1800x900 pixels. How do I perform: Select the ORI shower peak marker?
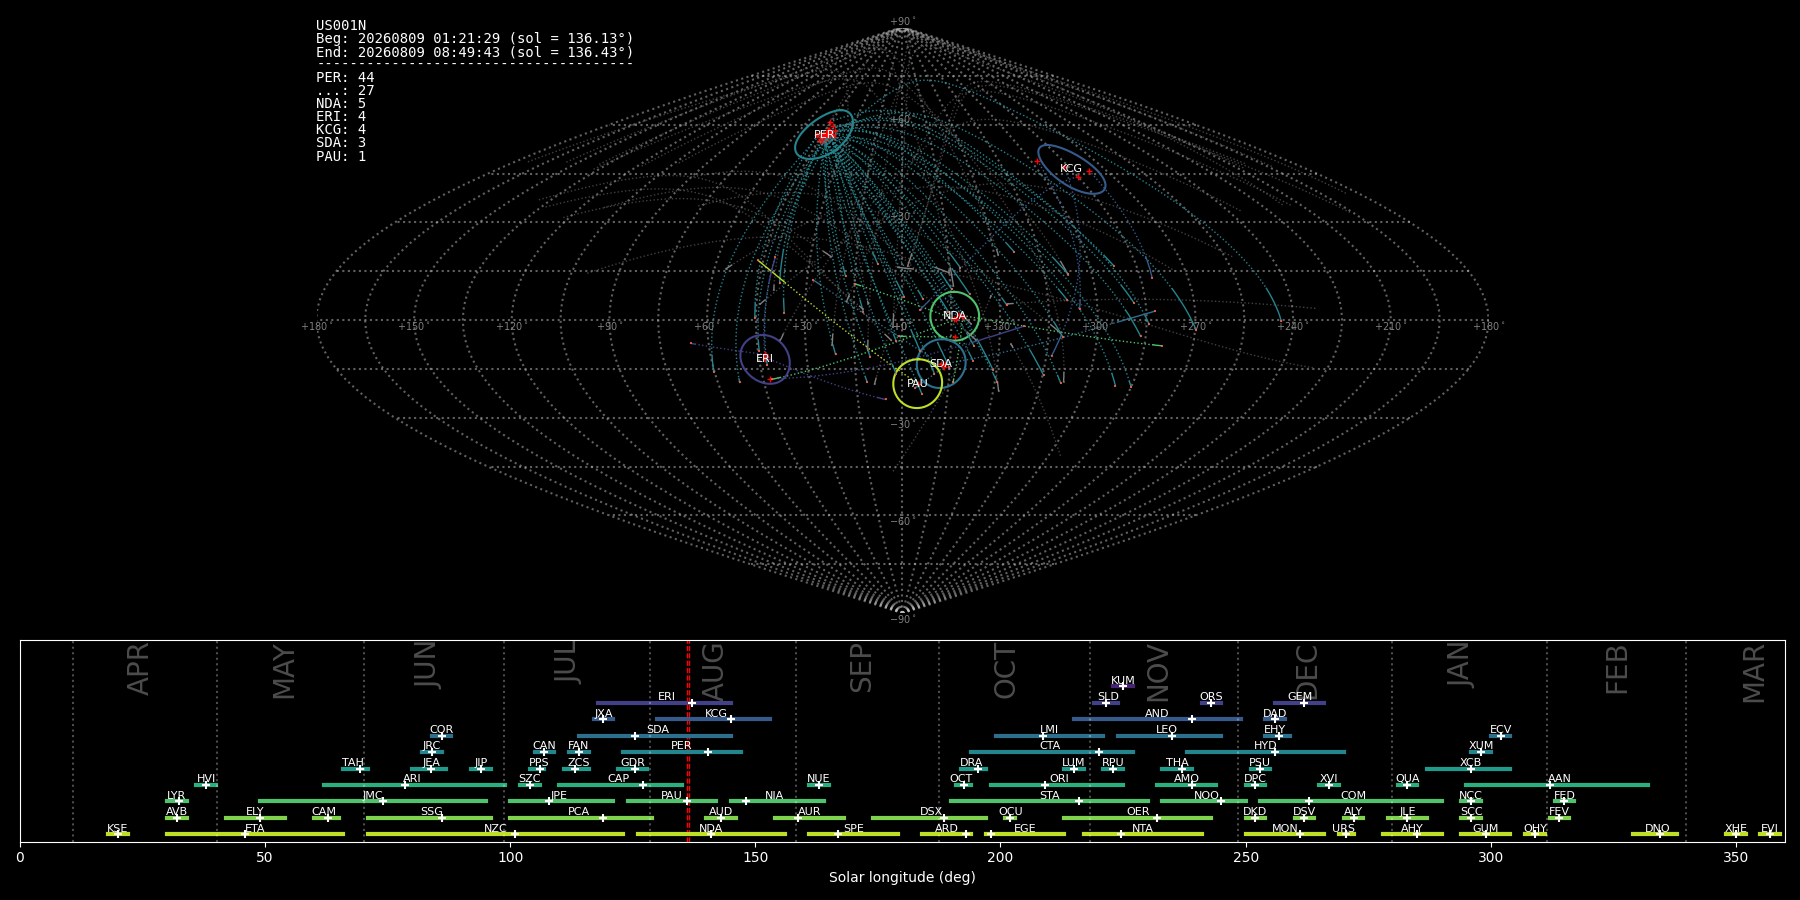coord(1045,785)
